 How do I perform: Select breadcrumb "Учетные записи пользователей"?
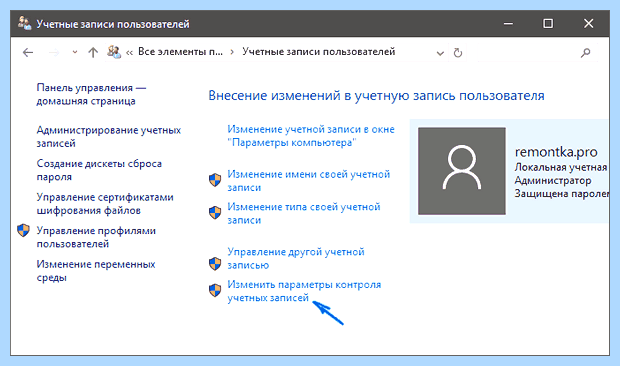[x=318, y=52]
